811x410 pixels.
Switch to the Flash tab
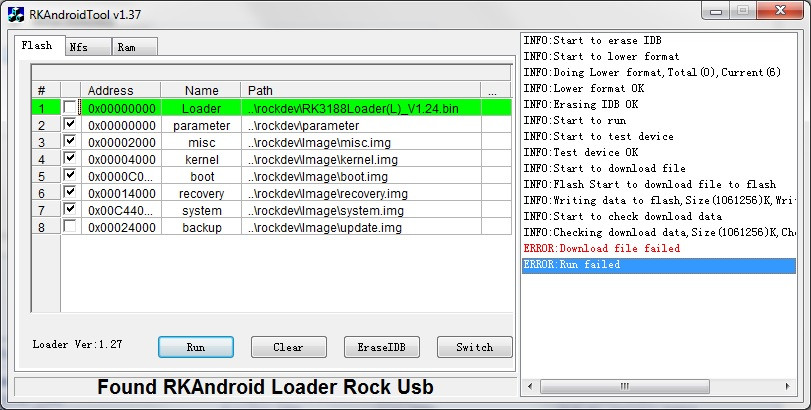39,45
